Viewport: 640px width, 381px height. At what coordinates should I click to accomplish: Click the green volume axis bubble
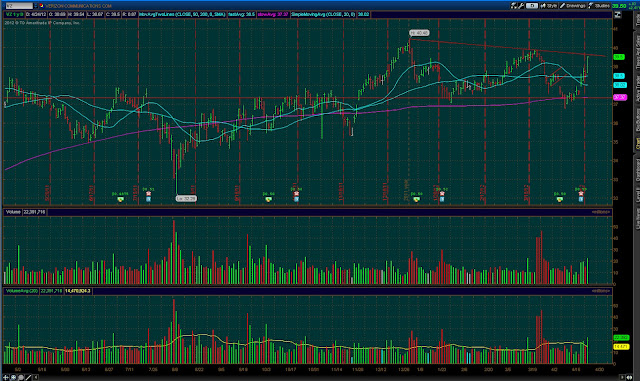tap(621, 338)
